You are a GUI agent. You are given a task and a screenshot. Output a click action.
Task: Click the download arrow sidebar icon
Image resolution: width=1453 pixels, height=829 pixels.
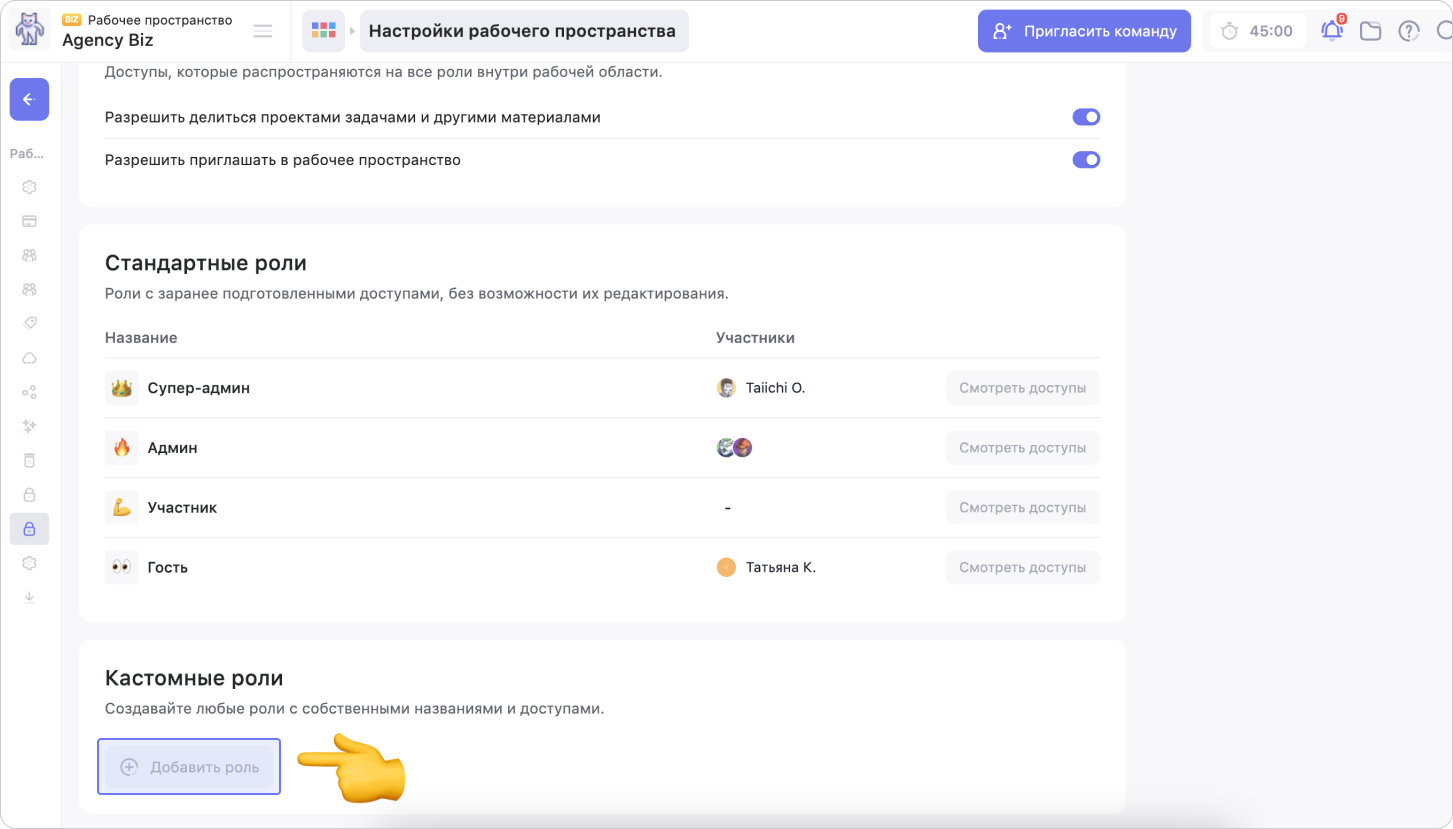tap(29, 597)
